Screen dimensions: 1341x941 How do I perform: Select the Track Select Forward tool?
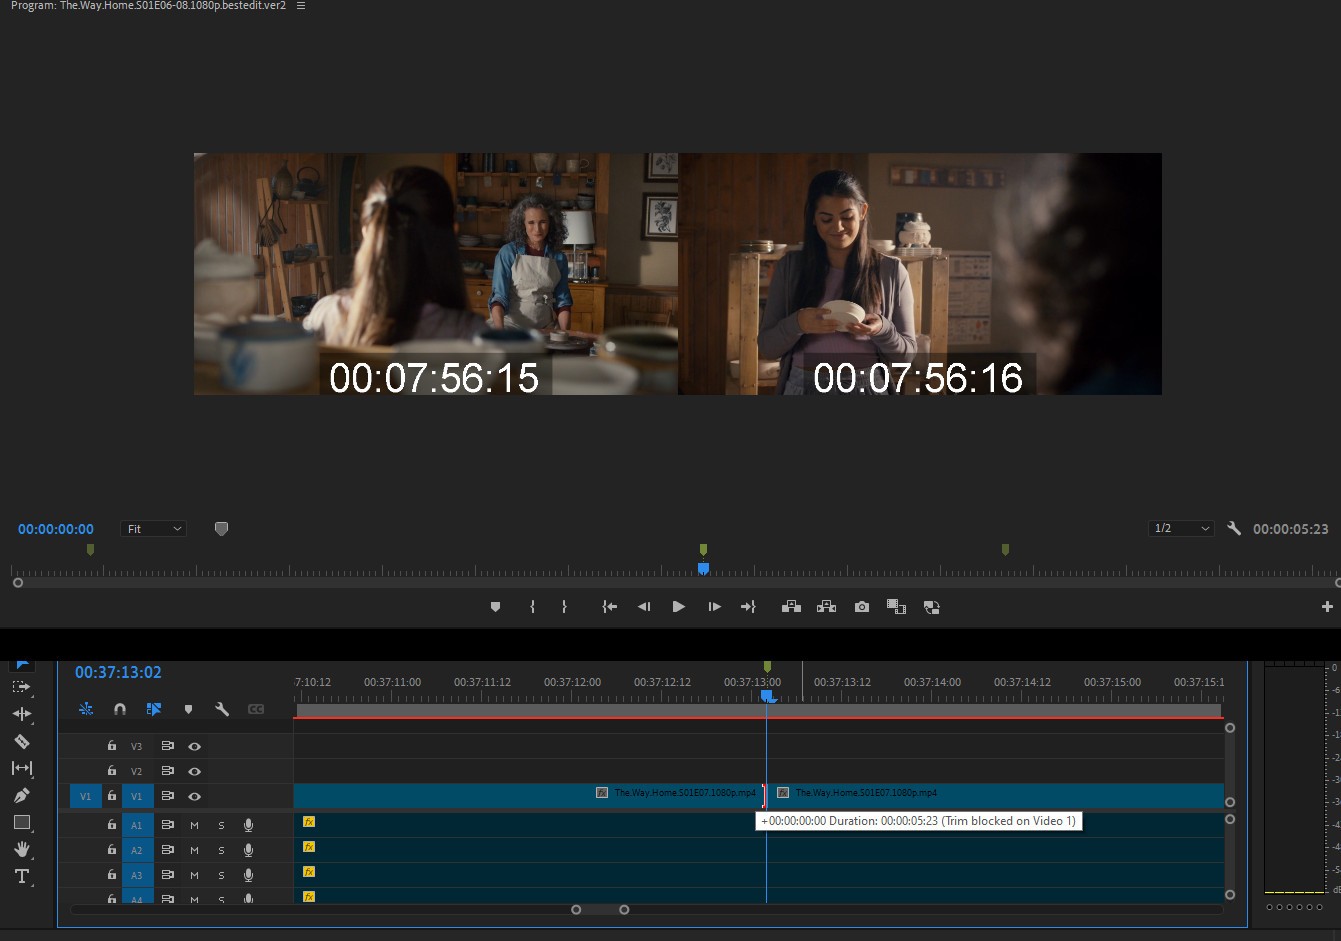point(21,687)
